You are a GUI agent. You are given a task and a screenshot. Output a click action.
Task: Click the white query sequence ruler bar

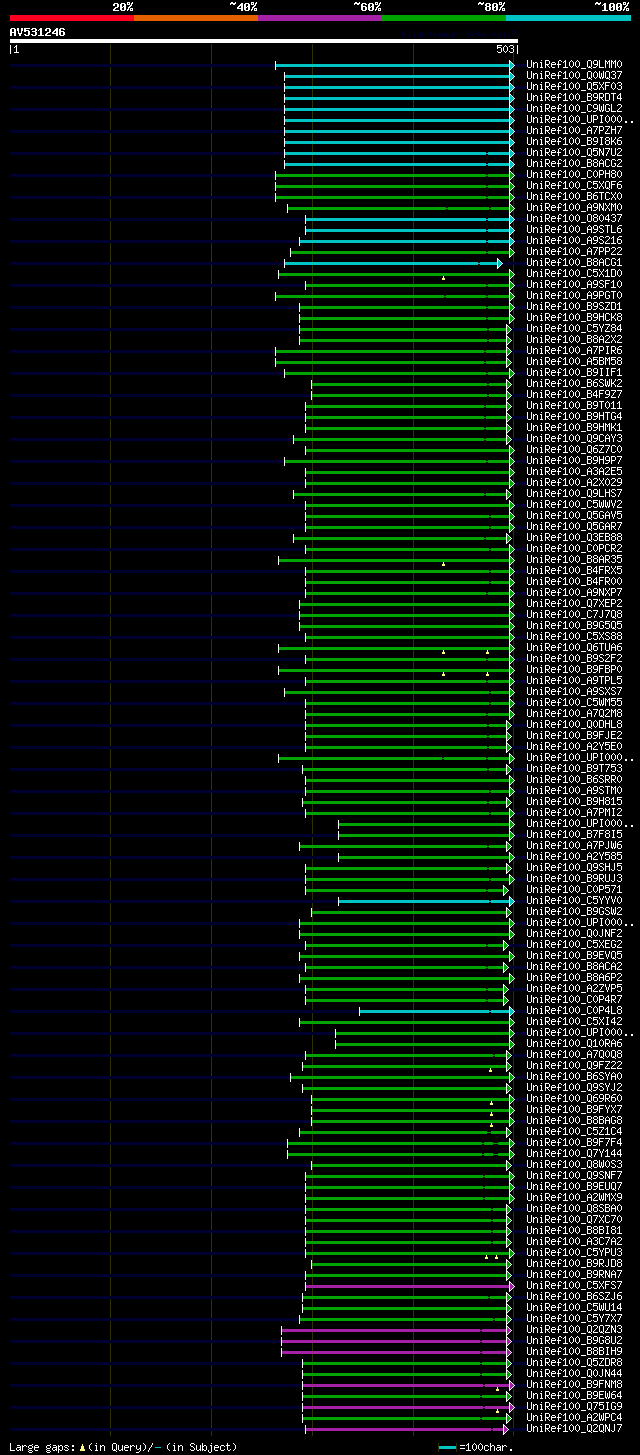pos(264,41)
